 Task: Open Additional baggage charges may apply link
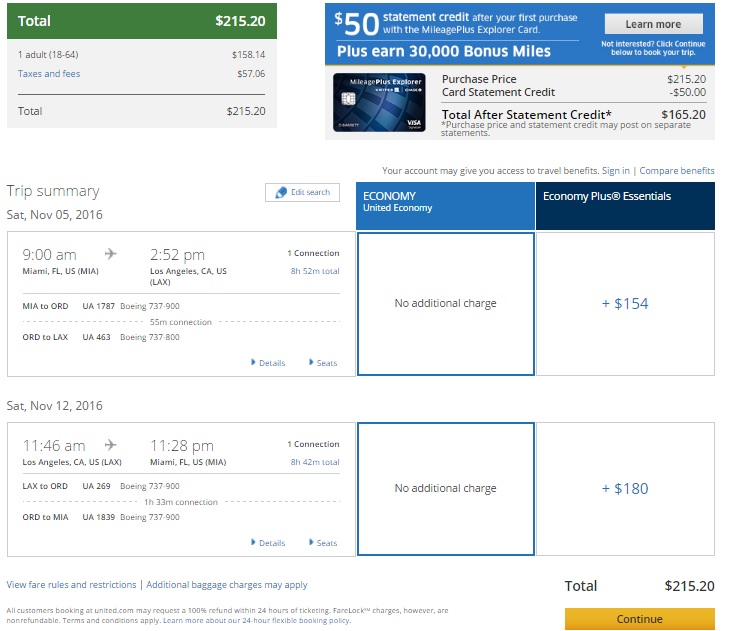pos(227,585)
